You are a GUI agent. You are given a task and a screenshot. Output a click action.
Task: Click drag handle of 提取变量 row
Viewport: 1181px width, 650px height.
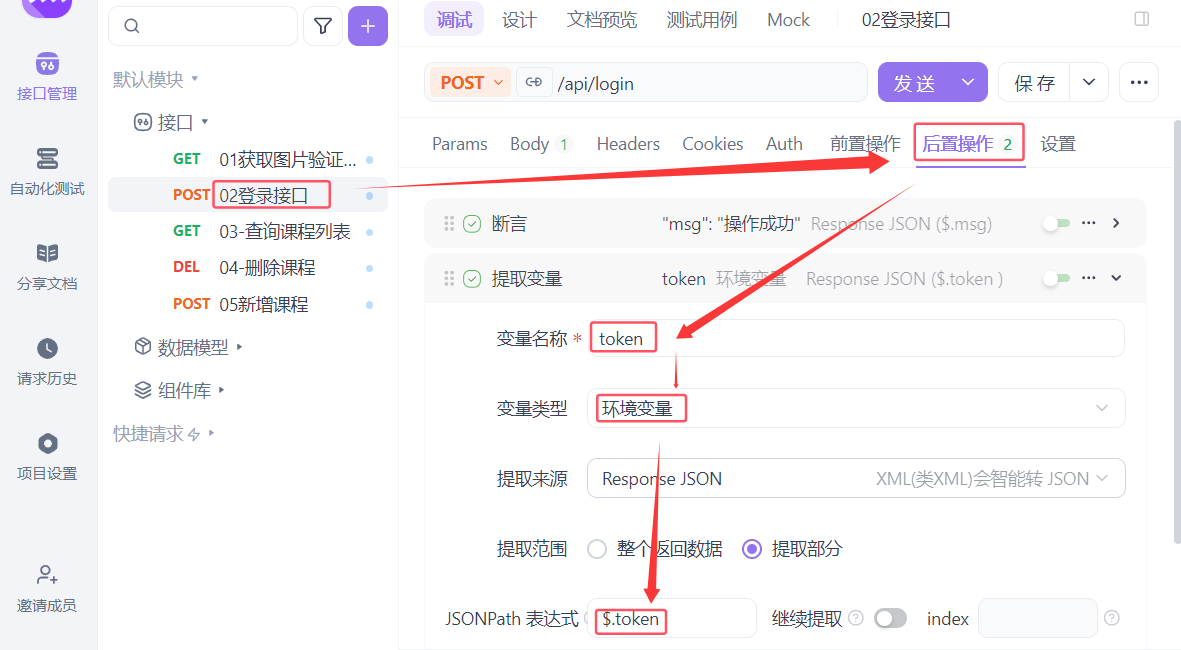(449, 279)
